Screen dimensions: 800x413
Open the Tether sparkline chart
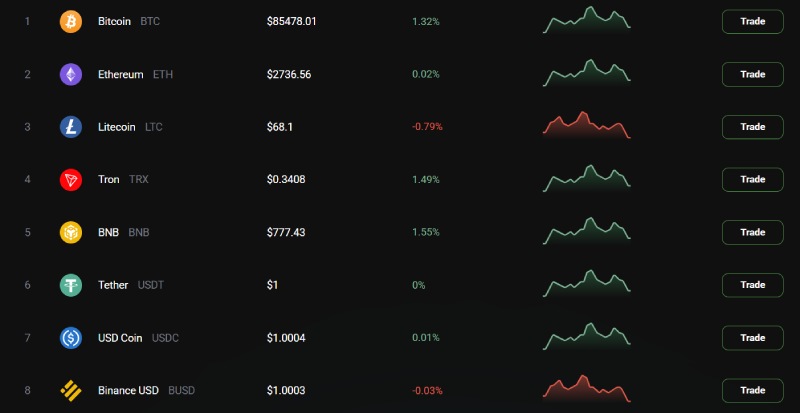[x=587, y=283]
